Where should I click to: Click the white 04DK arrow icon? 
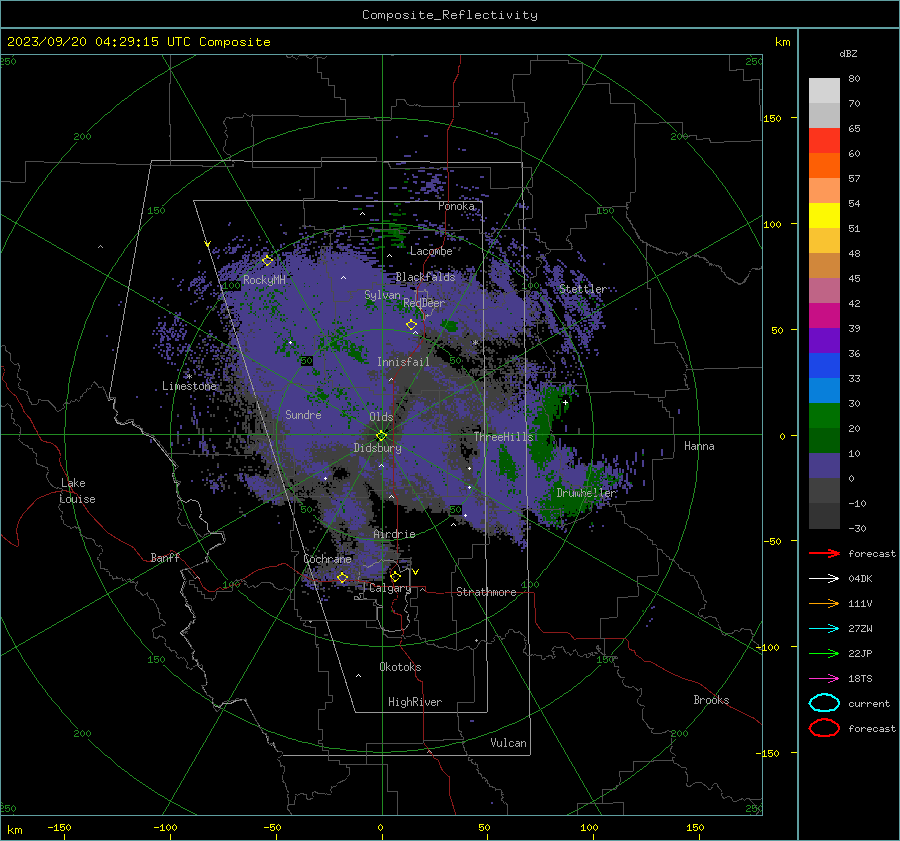click(x=824, y=579)
